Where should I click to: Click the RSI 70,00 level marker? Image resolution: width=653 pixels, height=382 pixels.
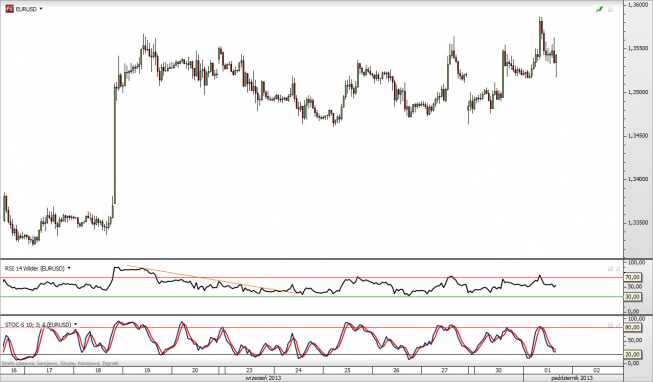[x=632, y=277]
